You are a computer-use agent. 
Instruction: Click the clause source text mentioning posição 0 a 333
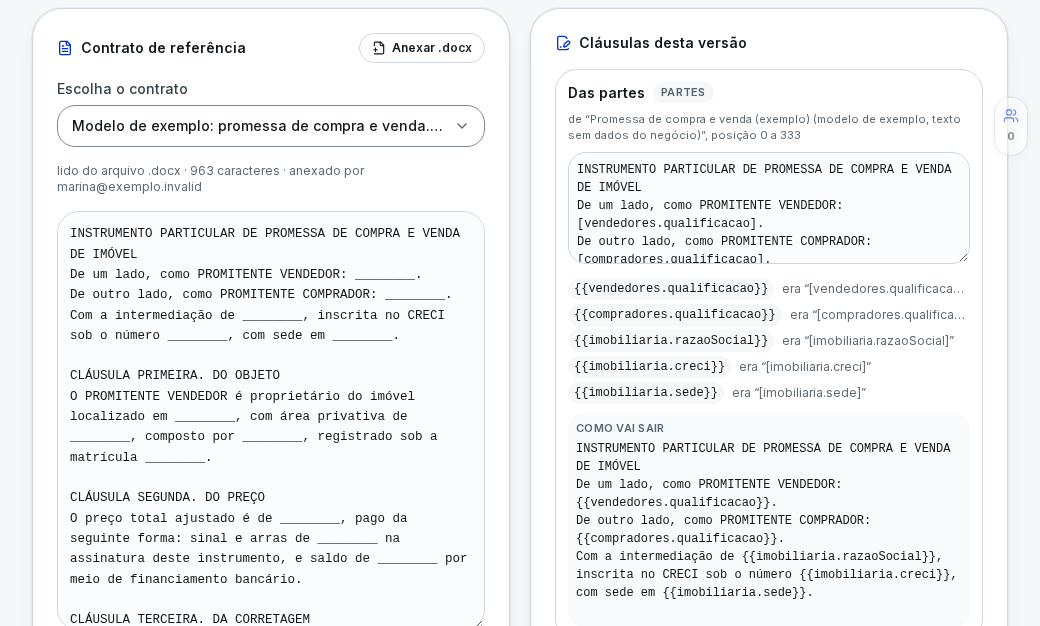[x=764, y=127]
